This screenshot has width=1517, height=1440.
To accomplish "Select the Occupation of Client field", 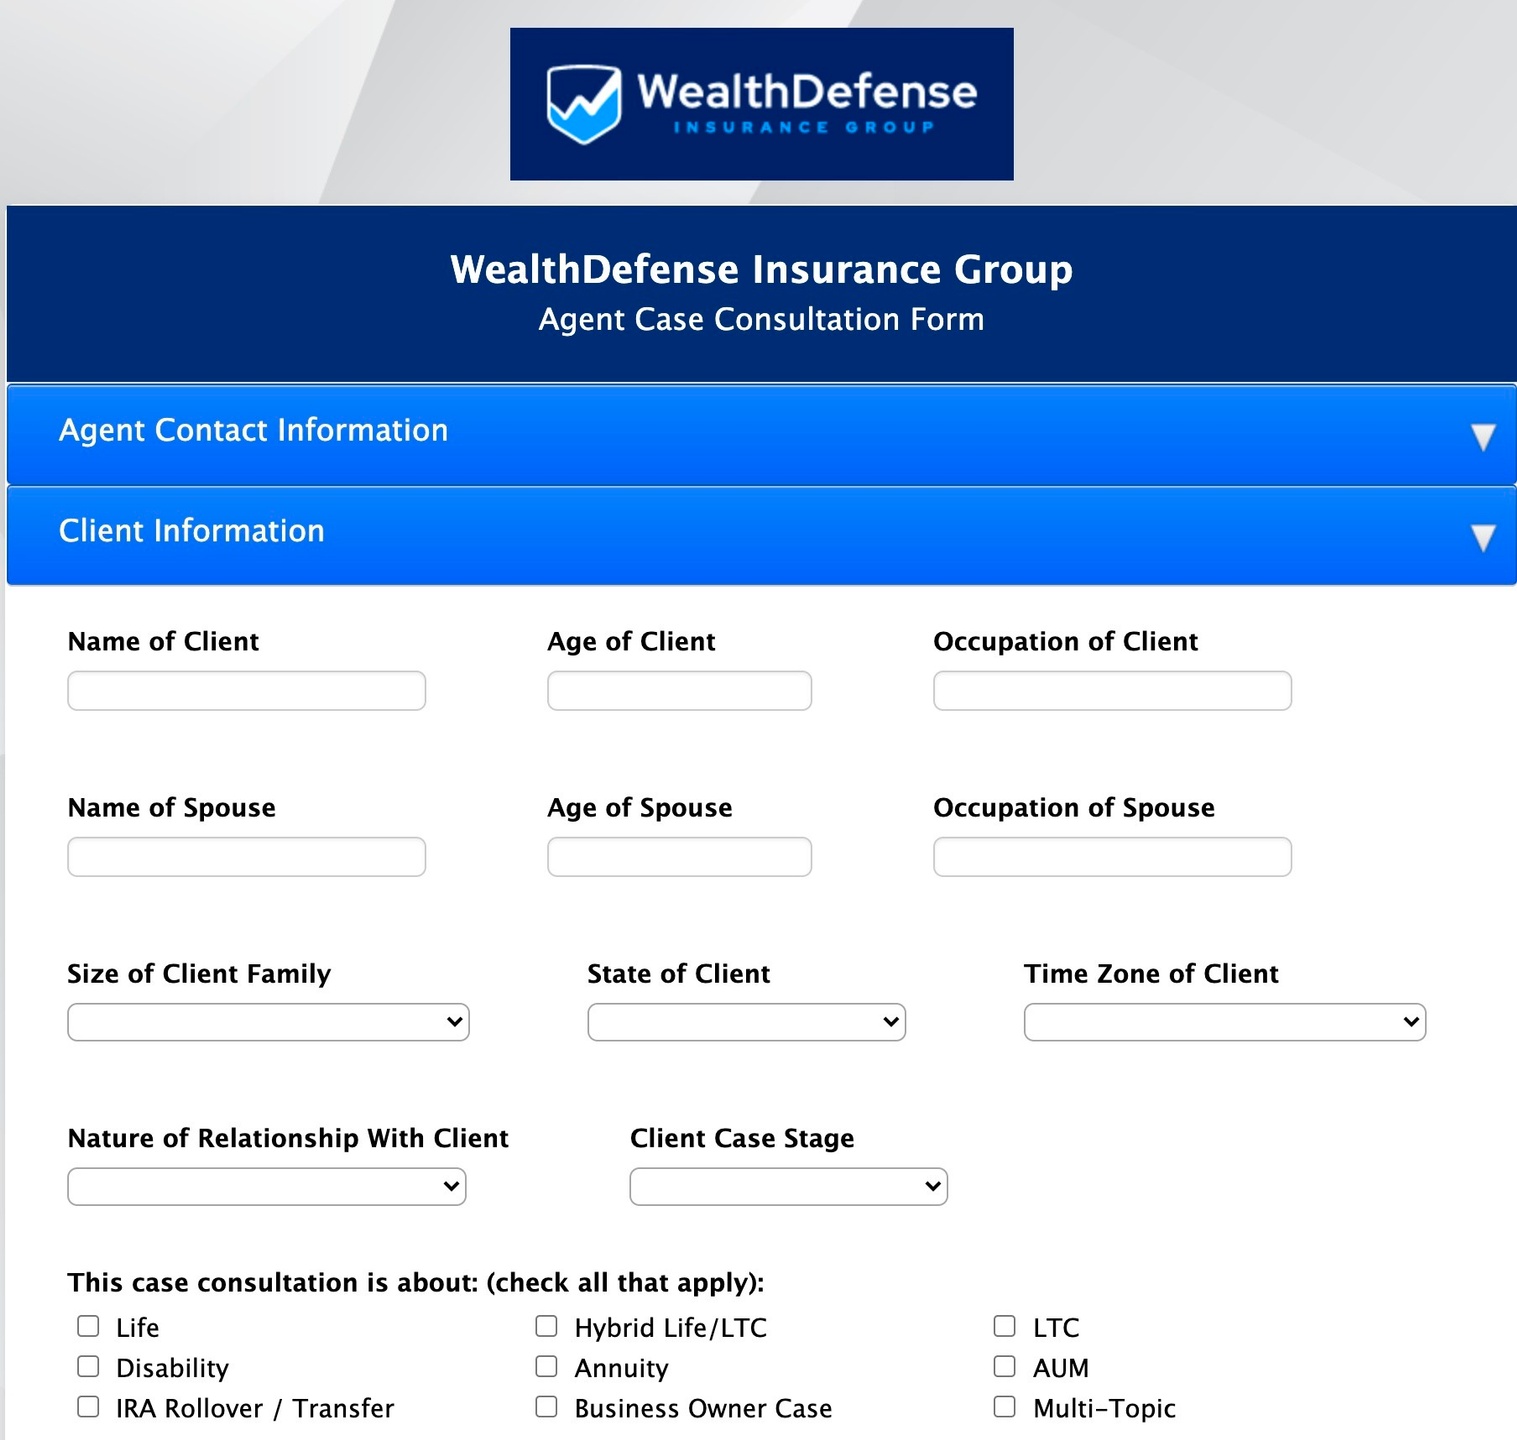I will coord(1112,691).
